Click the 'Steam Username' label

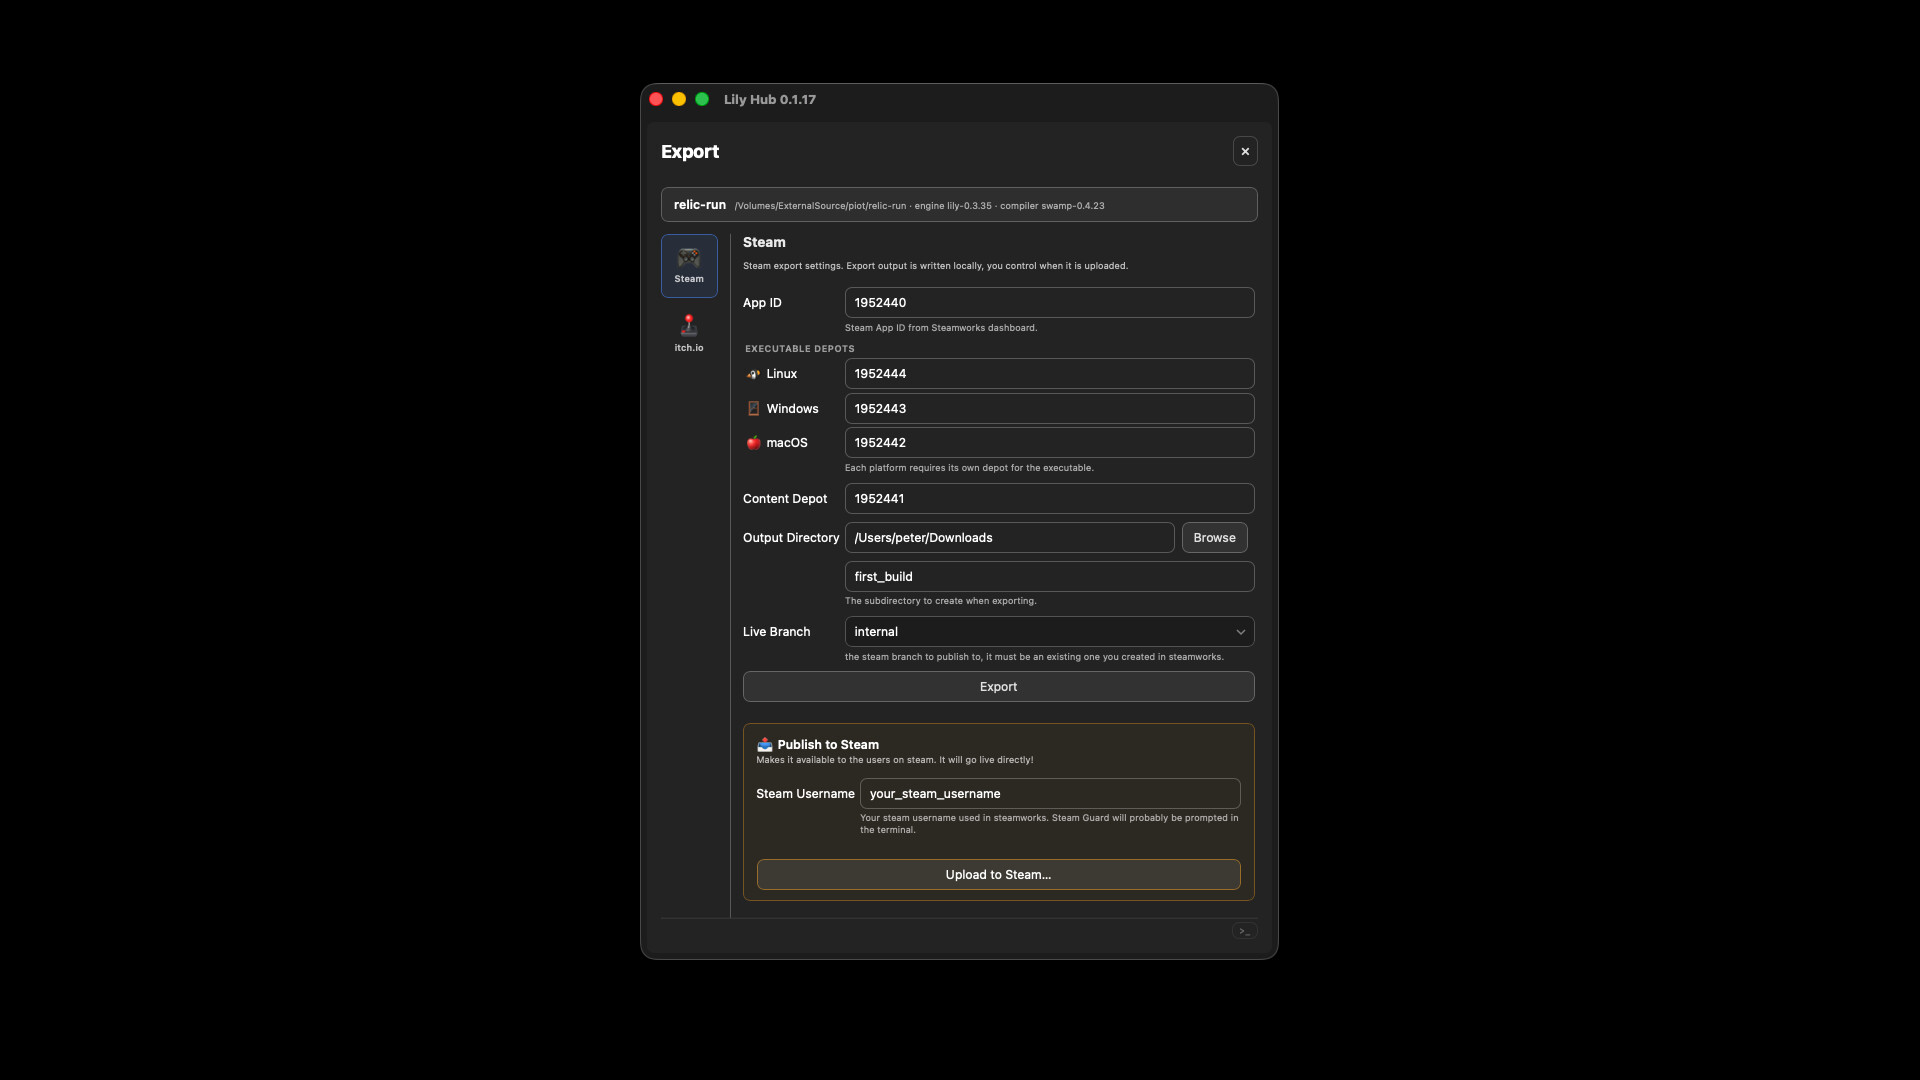(805, 794)
